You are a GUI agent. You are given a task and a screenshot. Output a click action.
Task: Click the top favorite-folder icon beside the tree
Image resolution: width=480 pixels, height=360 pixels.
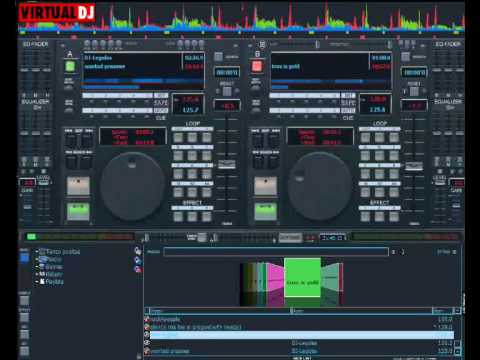coord(138,251)
